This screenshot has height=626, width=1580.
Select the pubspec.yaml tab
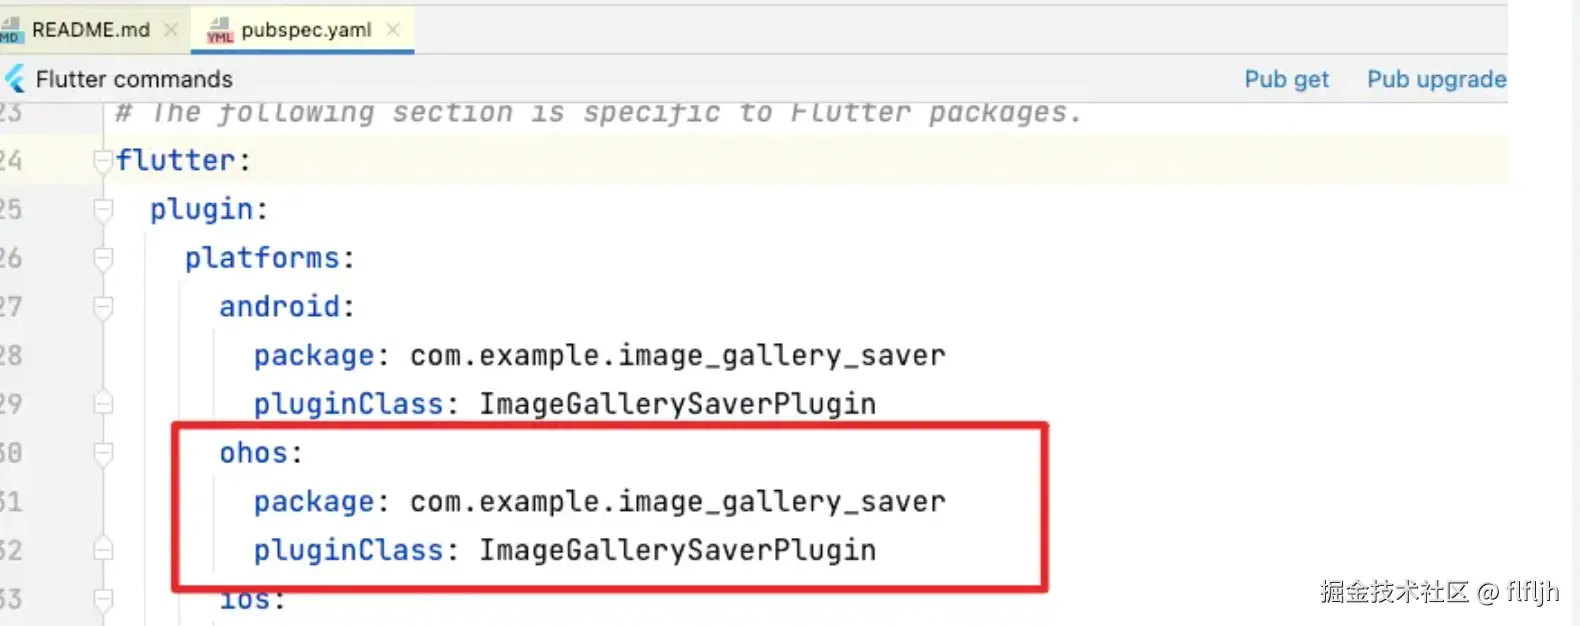(x=306, y=30)
